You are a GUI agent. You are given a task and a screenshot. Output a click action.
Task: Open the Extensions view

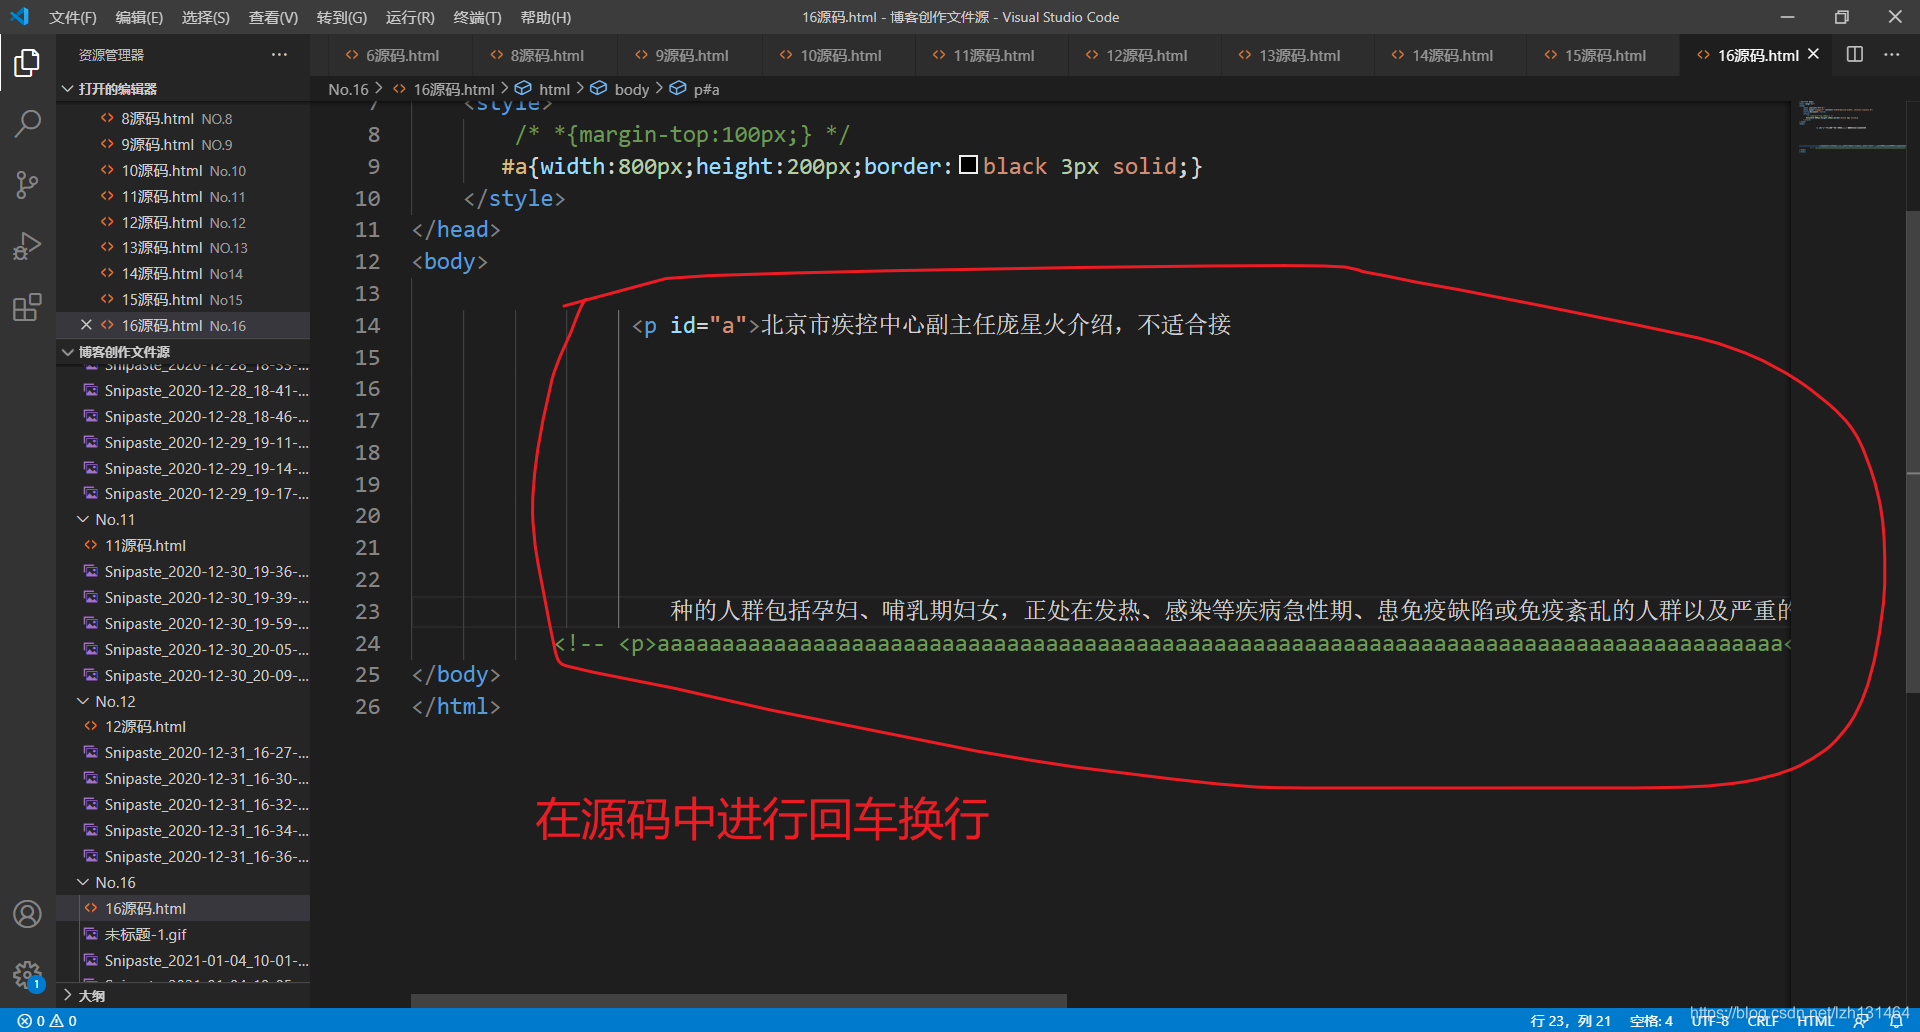[x=27, y=307]
